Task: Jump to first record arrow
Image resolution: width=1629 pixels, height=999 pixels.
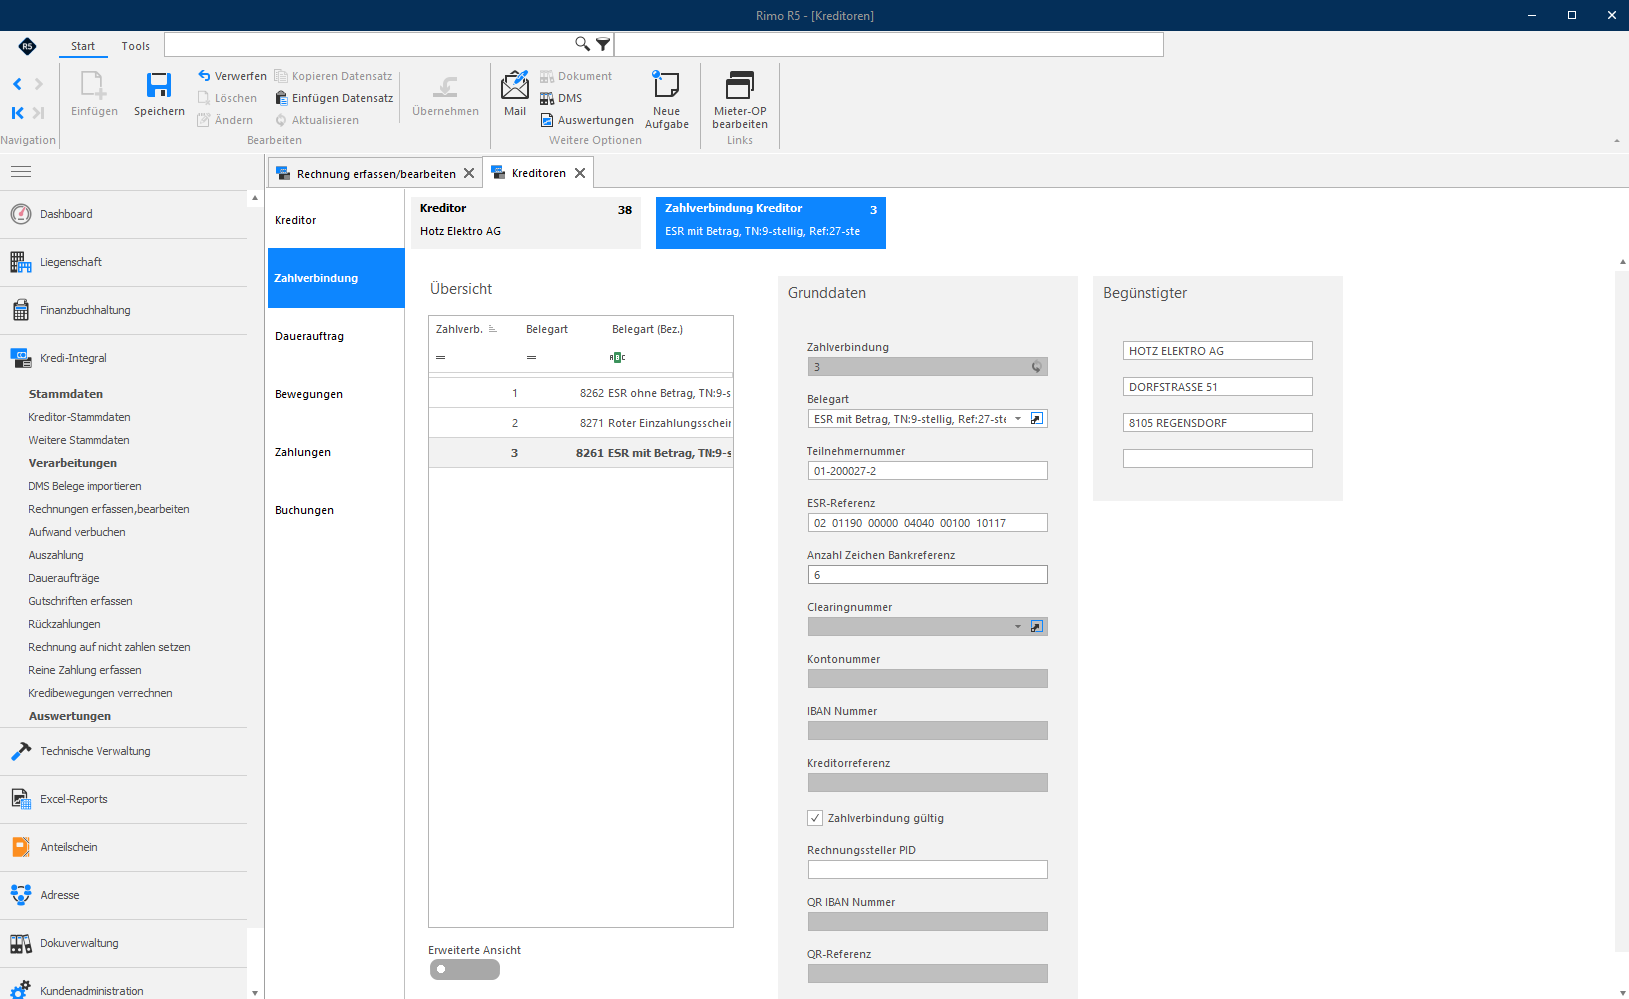Action: [17, 113]
